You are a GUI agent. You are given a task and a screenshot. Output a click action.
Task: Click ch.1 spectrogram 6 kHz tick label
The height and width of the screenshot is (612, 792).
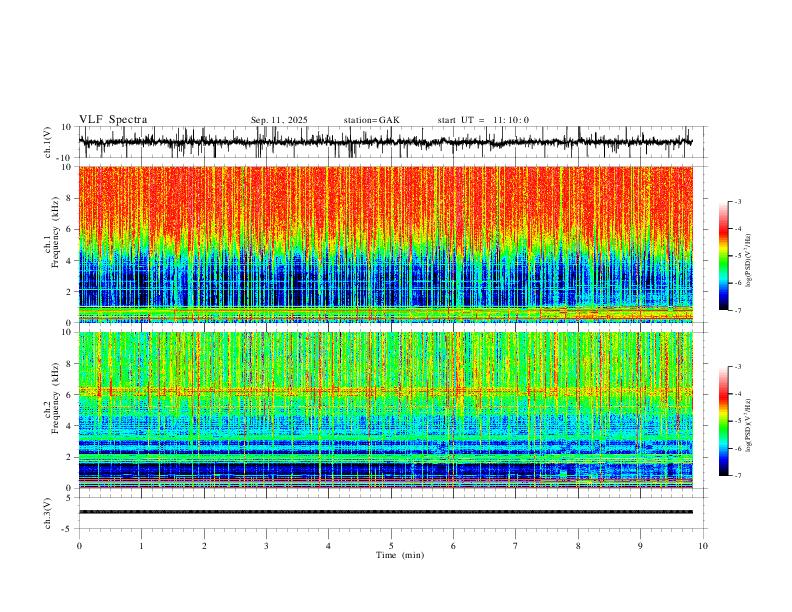(70, 229)
